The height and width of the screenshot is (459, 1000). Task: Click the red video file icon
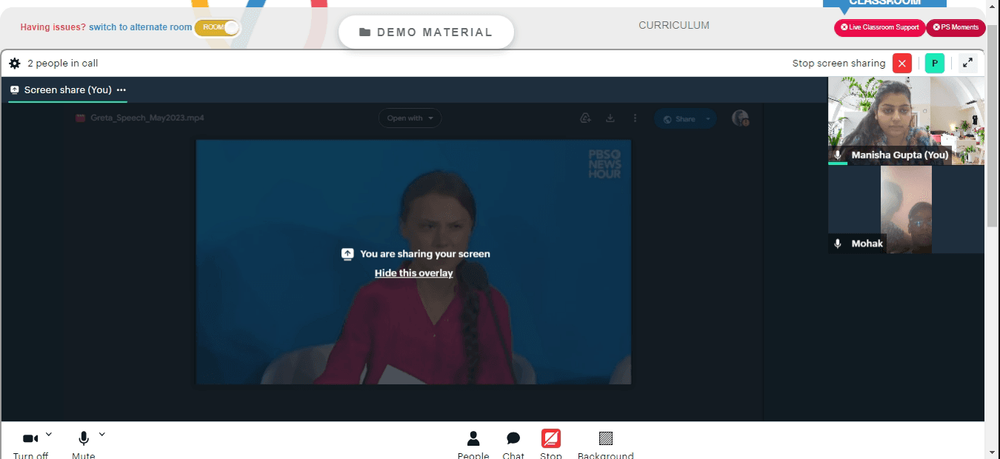pos(80,118)
